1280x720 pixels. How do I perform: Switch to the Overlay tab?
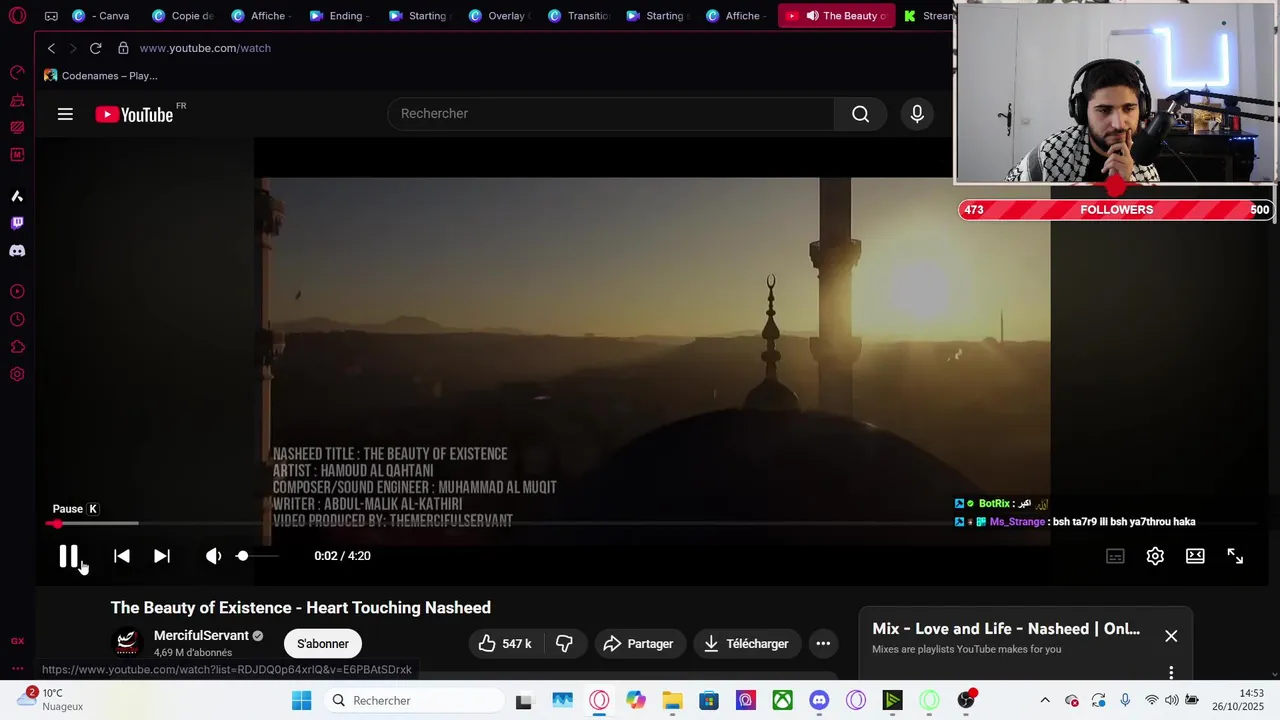coord(498,16)
